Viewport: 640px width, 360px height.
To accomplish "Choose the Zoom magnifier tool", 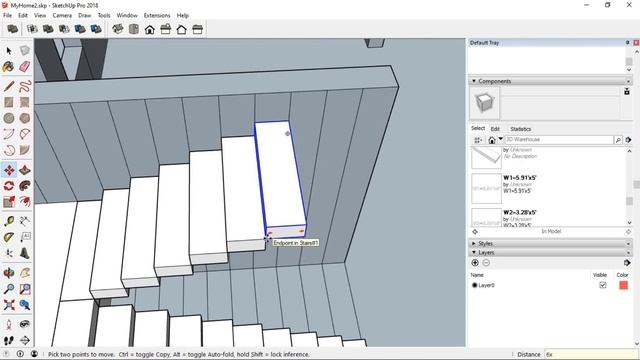I will tap(9, 289).
